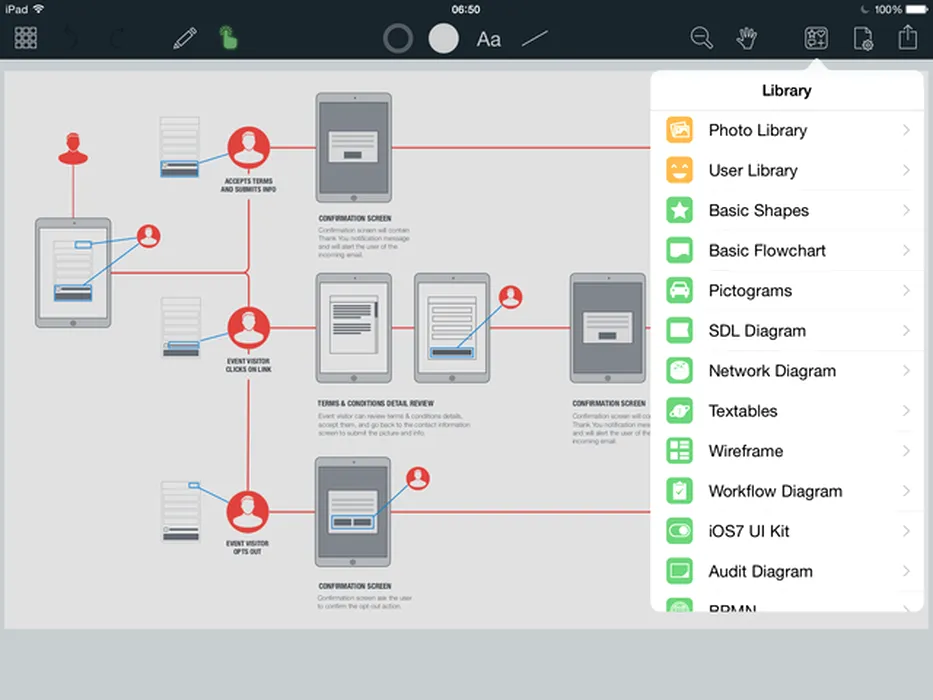Screen dimensions: 933x700
Task: Expand Photo Library chevron
Action: click(x=906, y=130)
